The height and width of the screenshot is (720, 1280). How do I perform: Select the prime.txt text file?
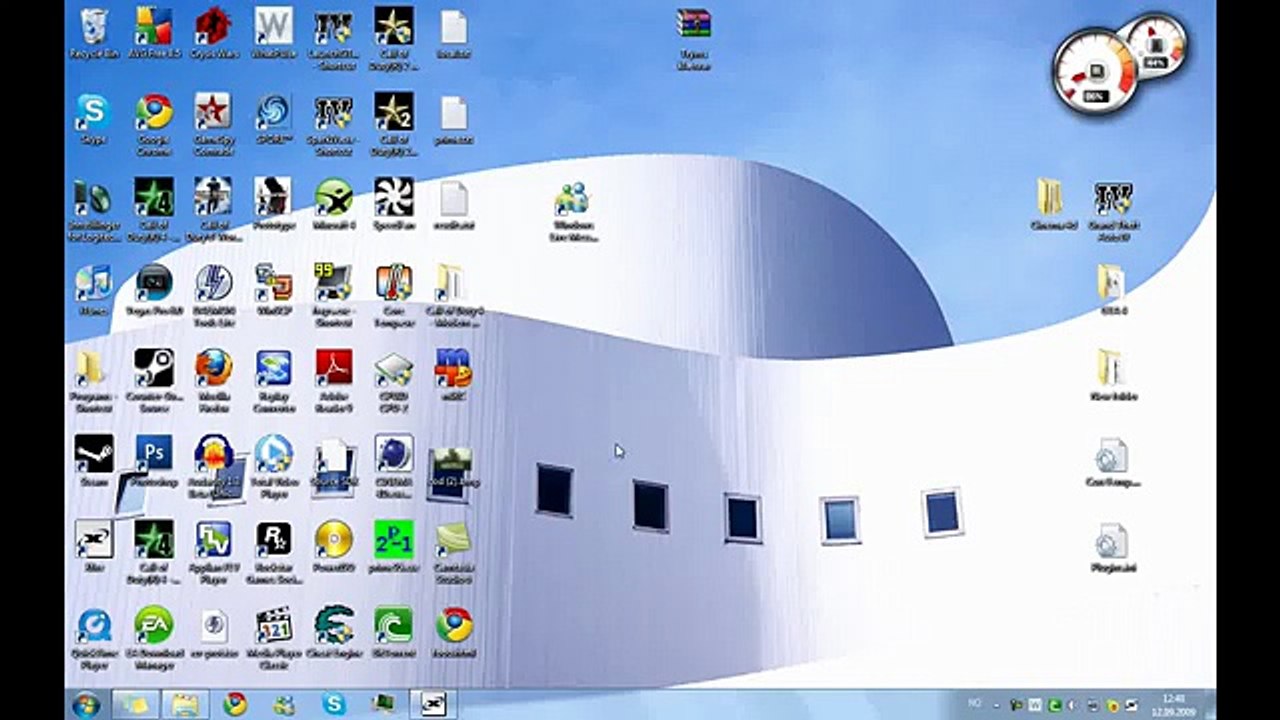[x=453, y=120]
